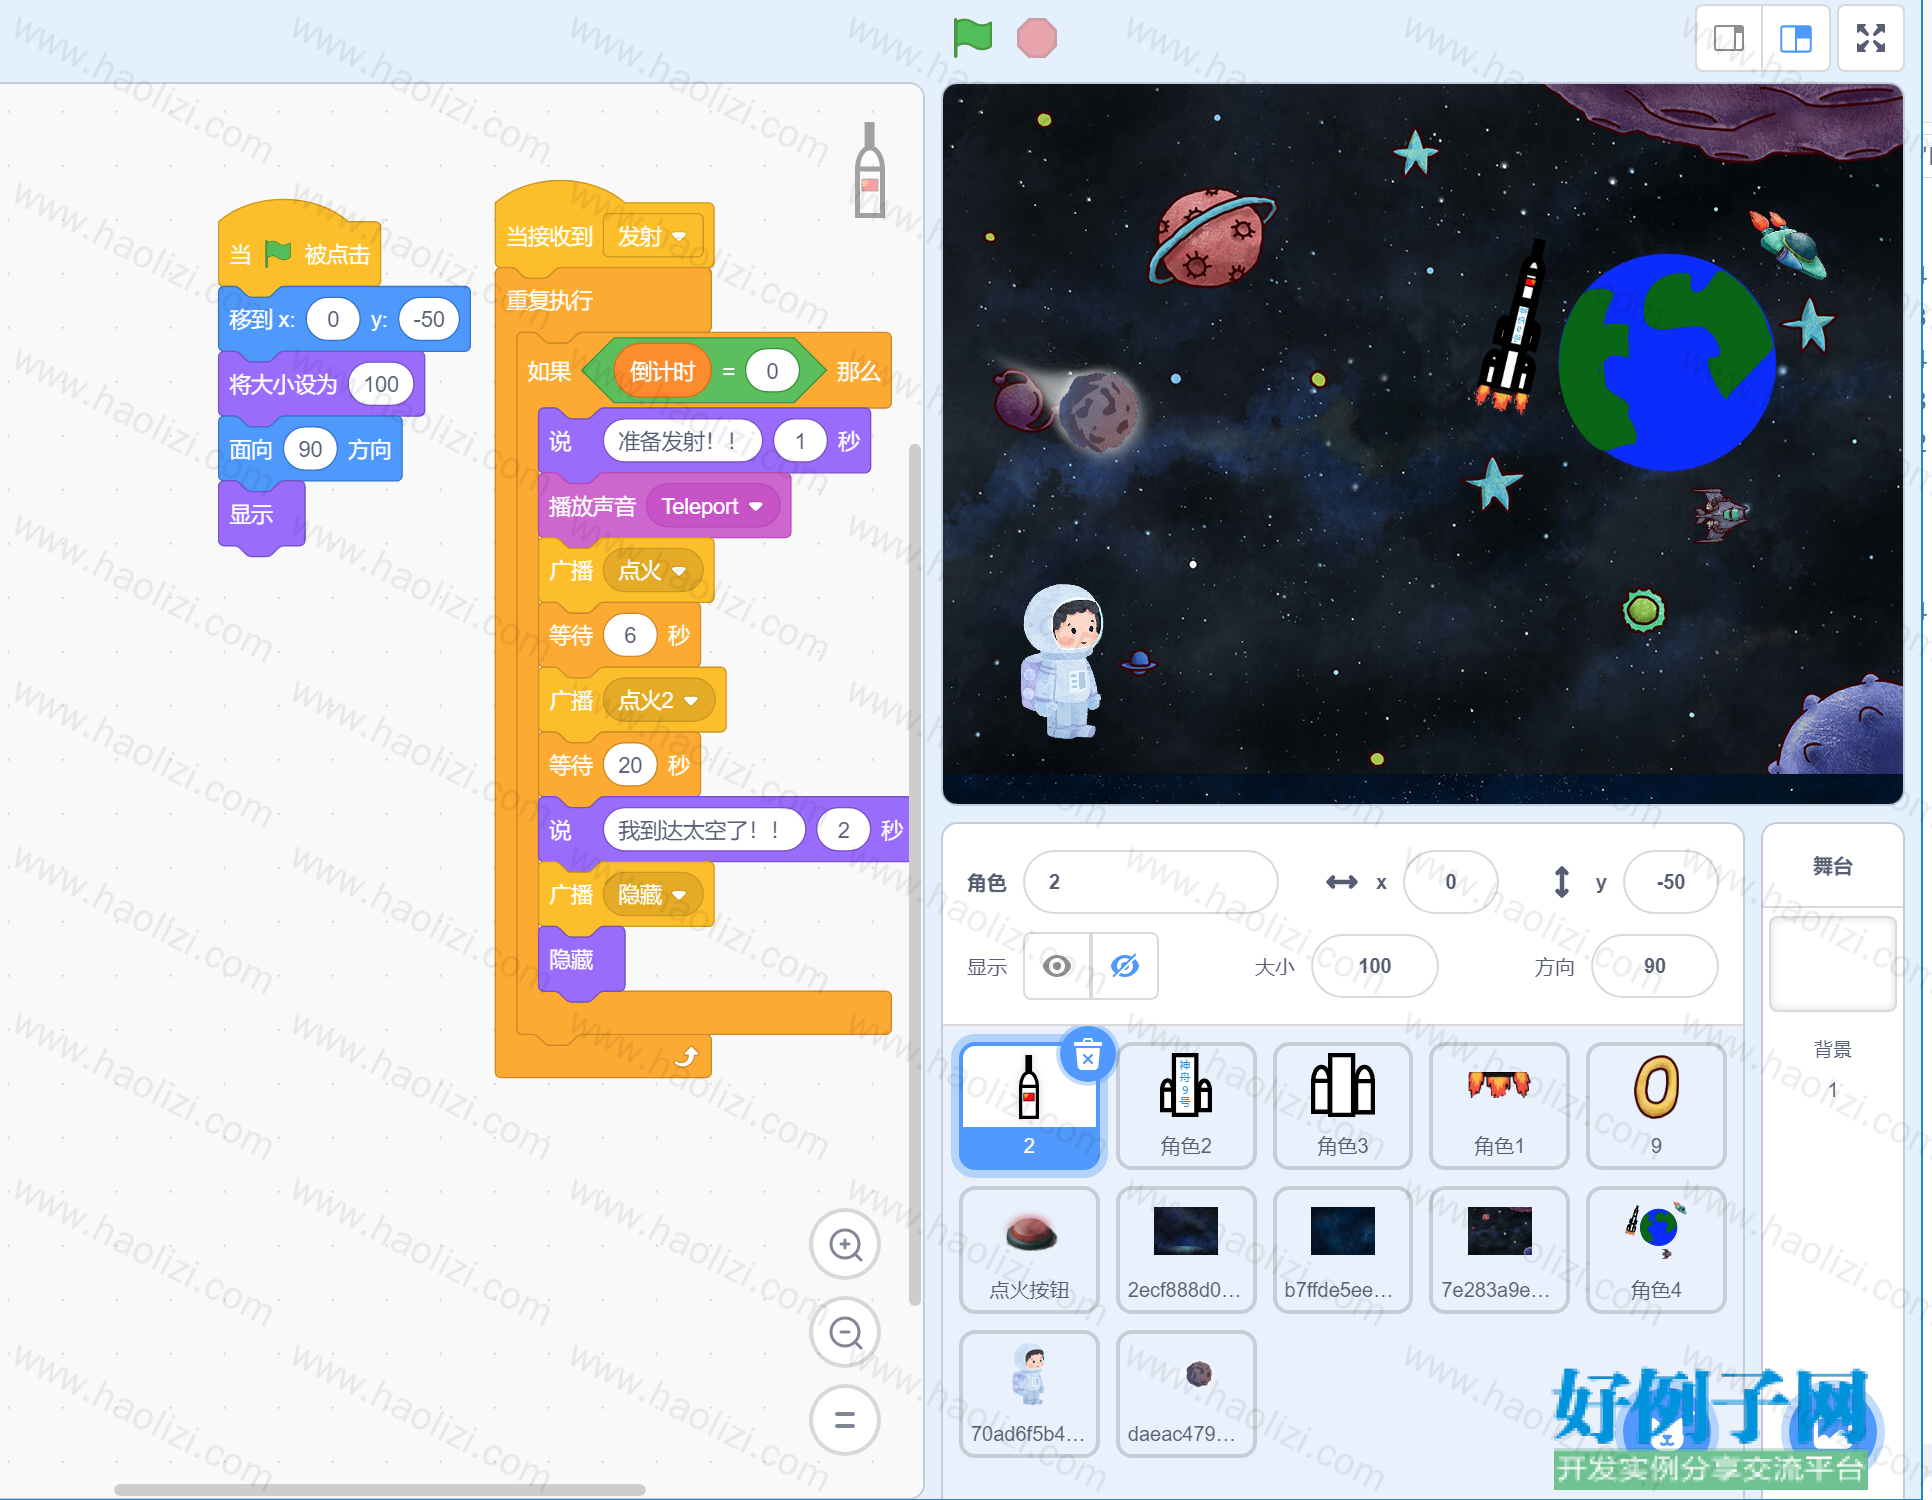Viewport: 1932px width, 1500px height.
Task: Show the sprite with eye icon
Action: 1057,966
